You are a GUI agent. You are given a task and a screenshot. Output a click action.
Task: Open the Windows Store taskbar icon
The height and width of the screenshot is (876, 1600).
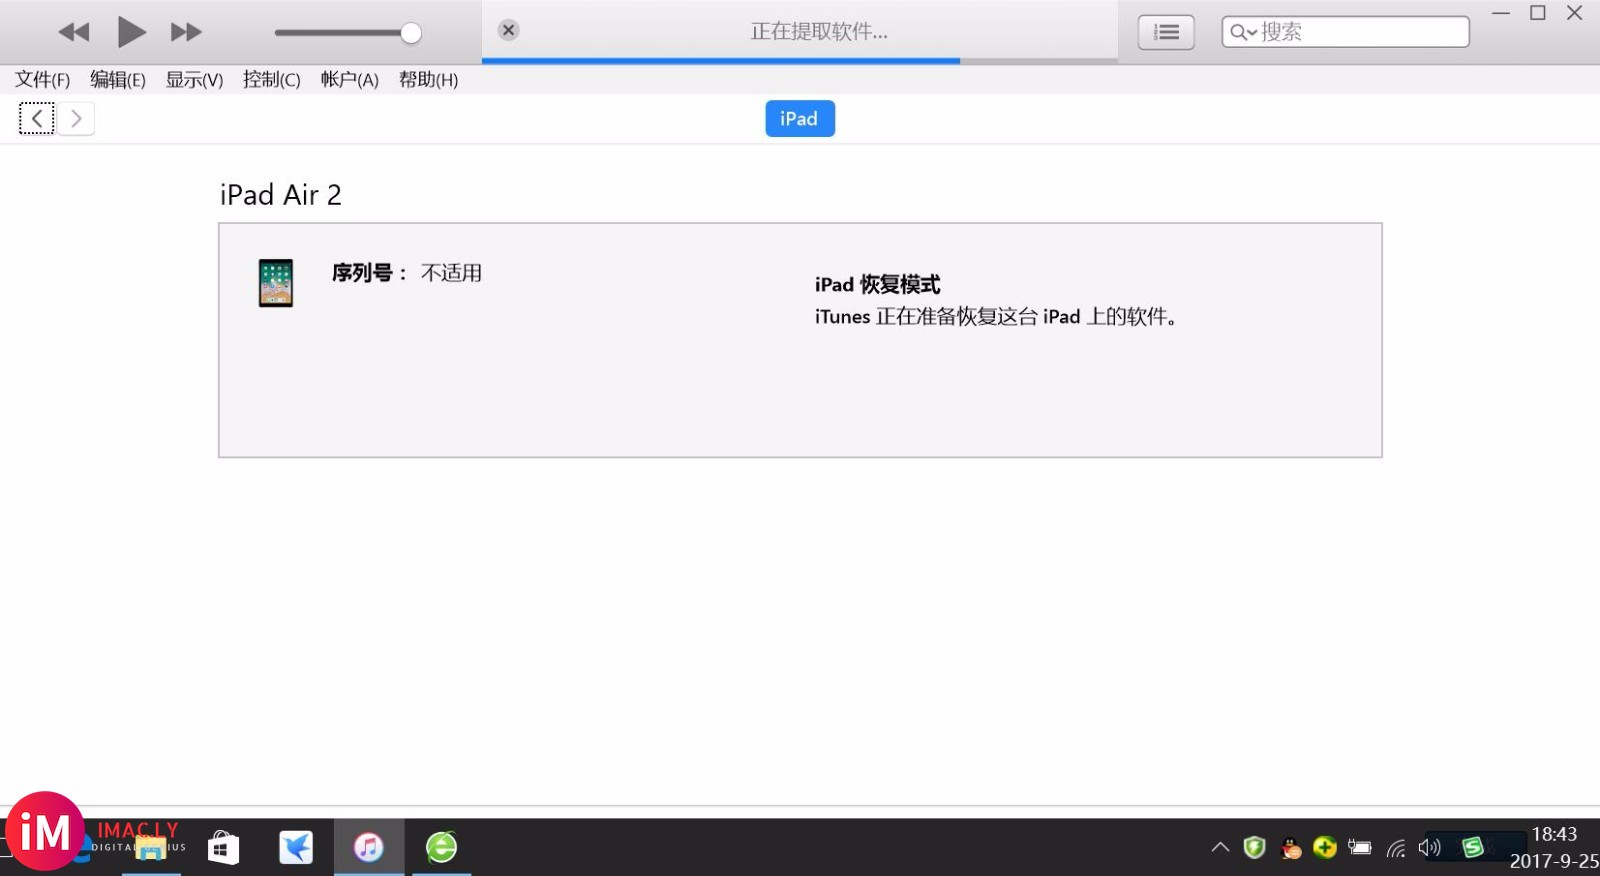(x=223, y=848)
